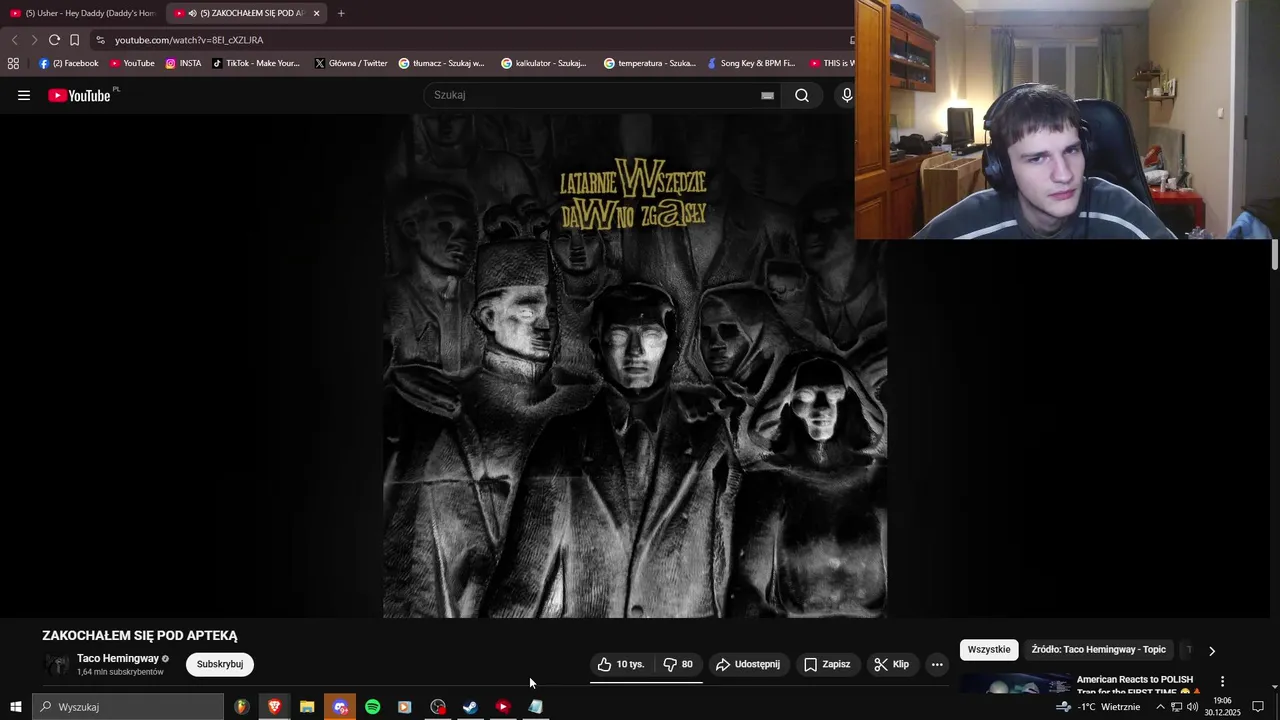Click the Windows taskbar Wyszukaj search box
Image resolution: width=1280 pixels, height=720 pixels.
pos(128,707)
